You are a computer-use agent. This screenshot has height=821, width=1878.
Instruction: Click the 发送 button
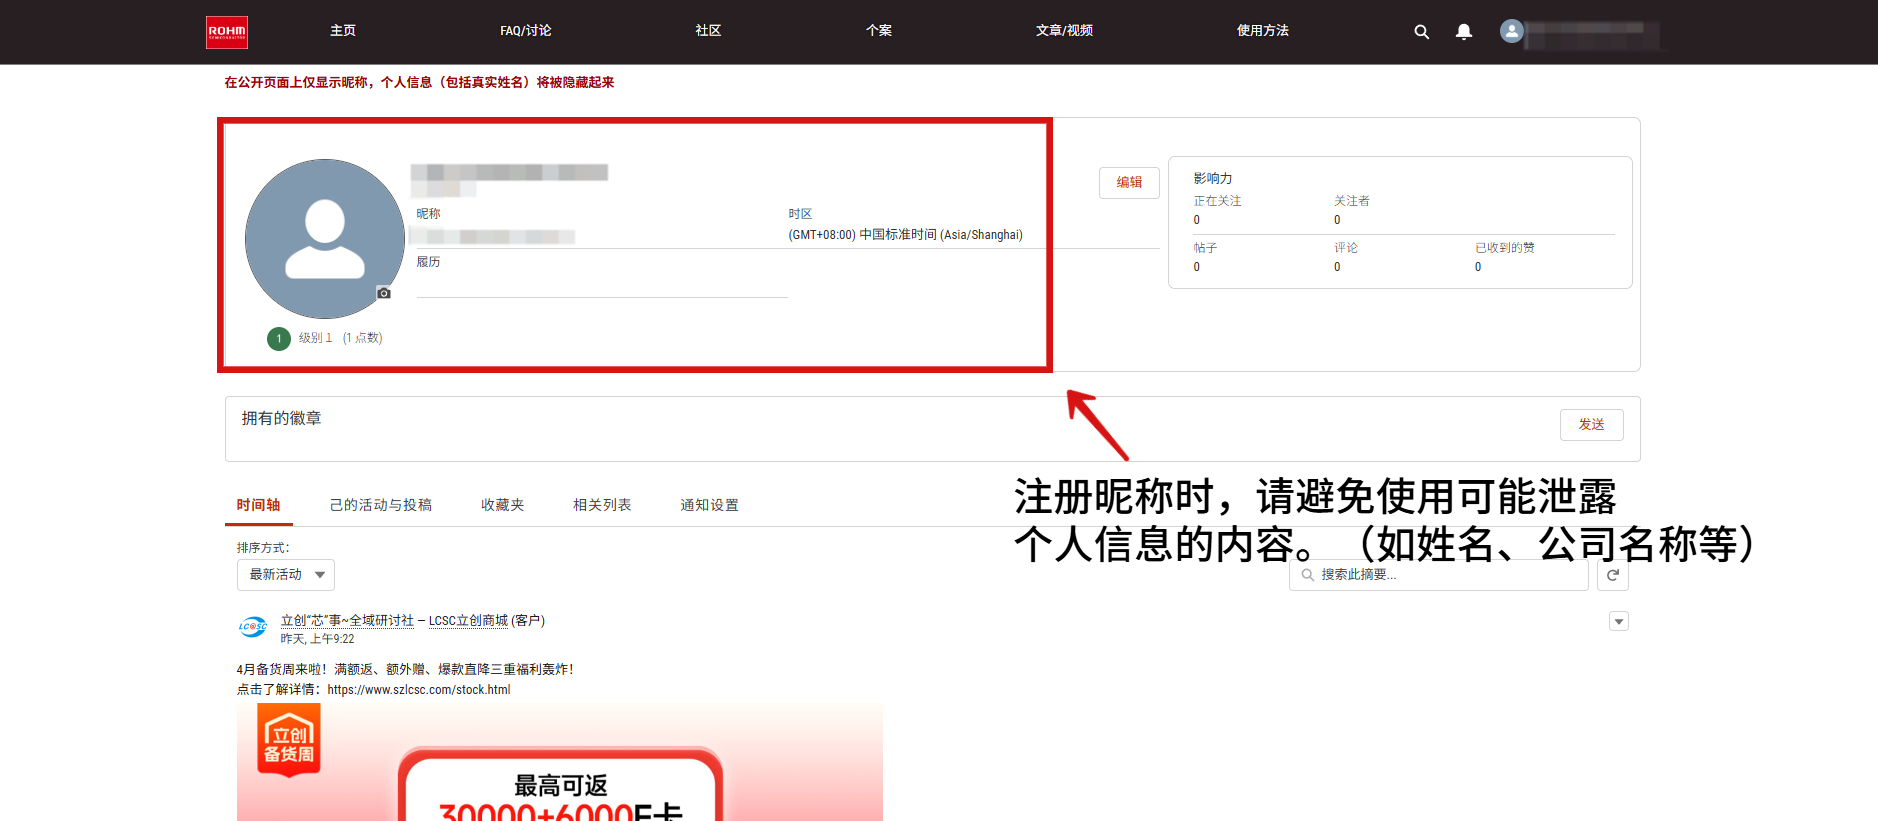1591,425
